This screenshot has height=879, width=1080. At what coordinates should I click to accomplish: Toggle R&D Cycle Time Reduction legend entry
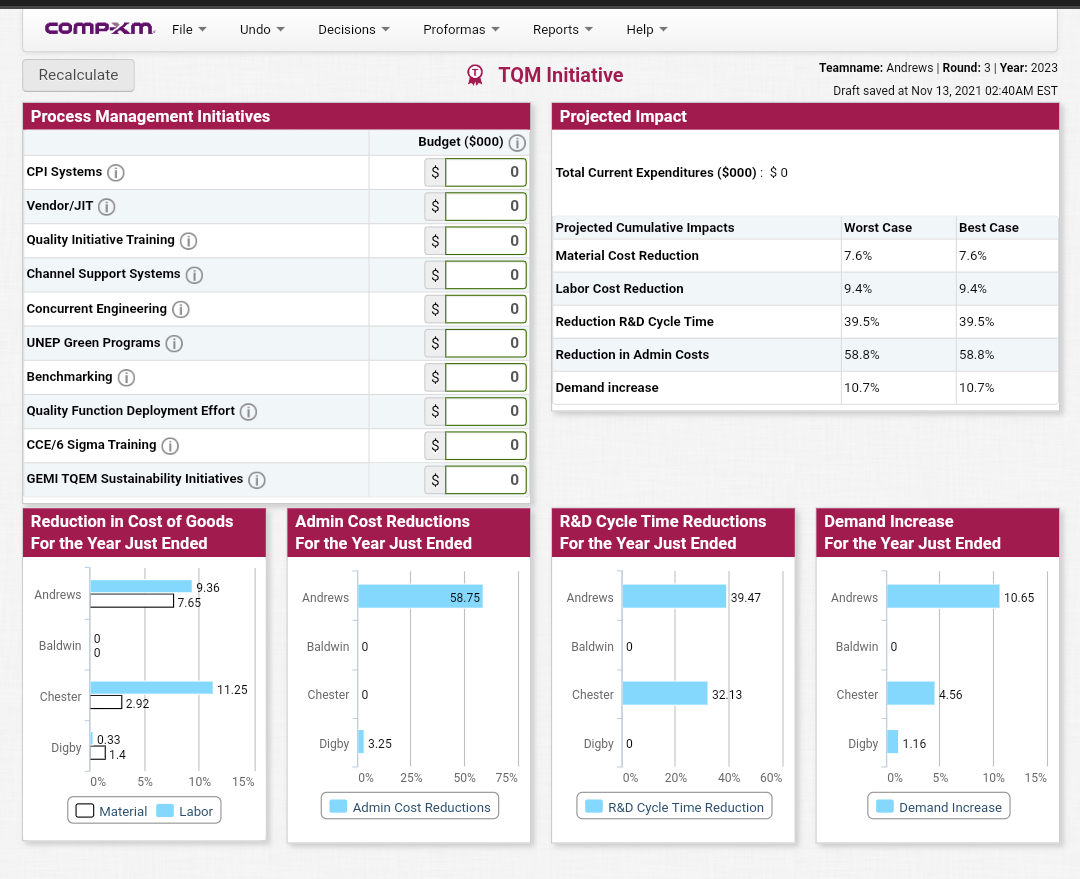coord(674,807)
